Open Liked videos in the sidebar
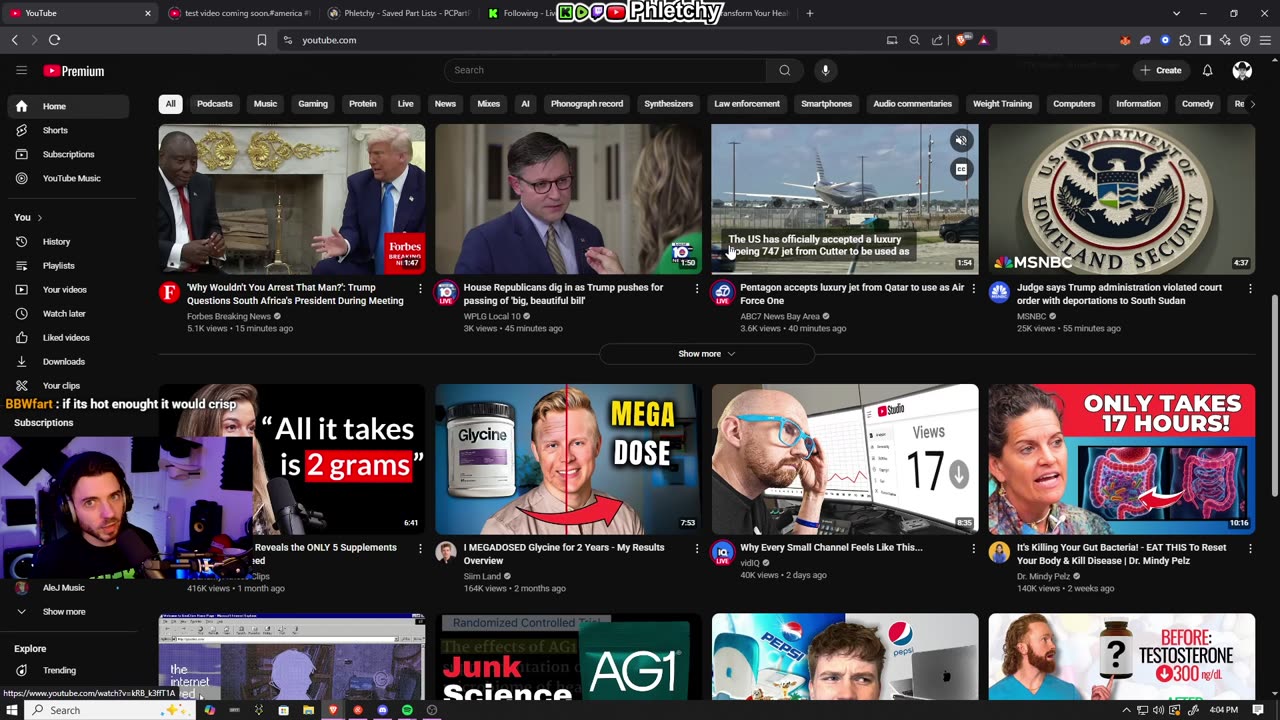The image size is (1280, 720). [66, 338]
